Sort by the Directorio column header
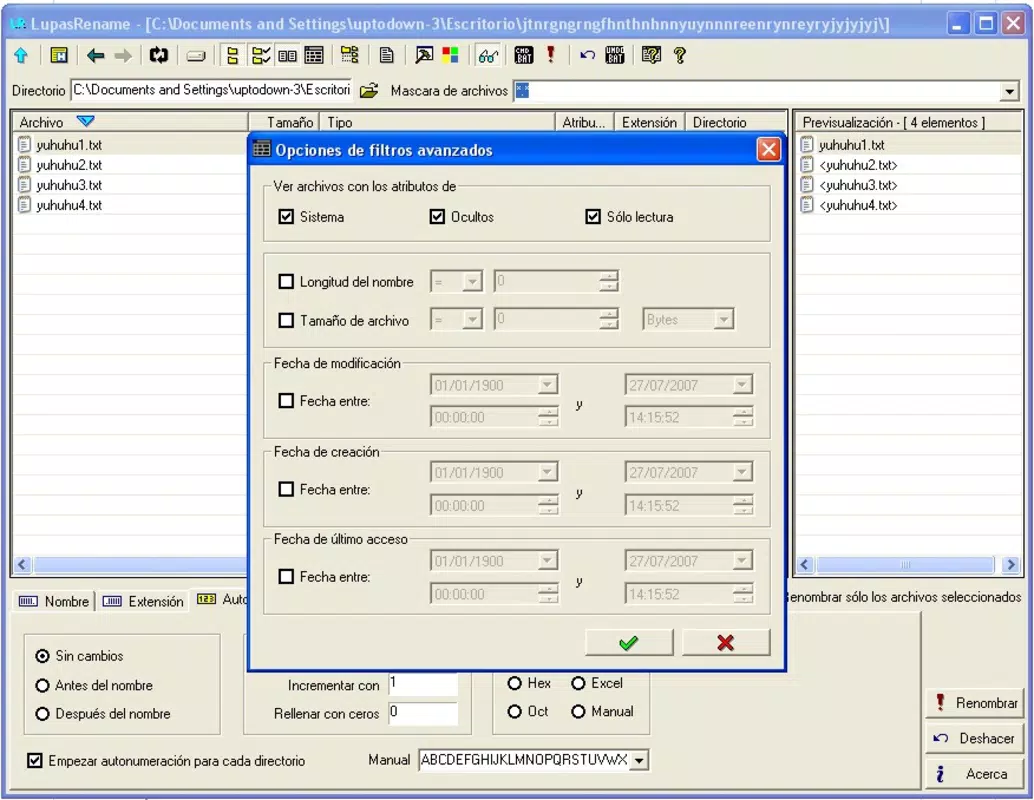Image resolution: width=1034 pixels, height=800 pixels. 735,122
